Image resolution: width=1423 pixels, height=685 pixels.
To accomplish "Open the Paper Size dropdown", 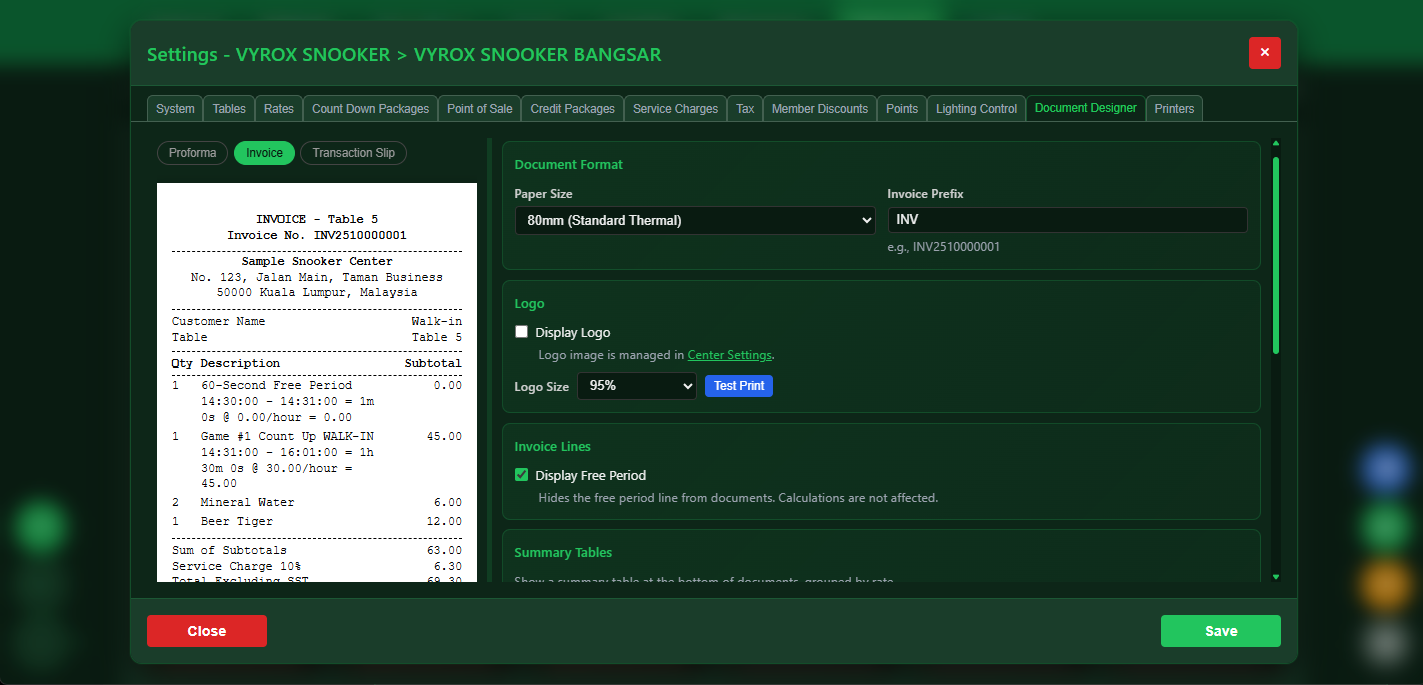I will point(694,220).
